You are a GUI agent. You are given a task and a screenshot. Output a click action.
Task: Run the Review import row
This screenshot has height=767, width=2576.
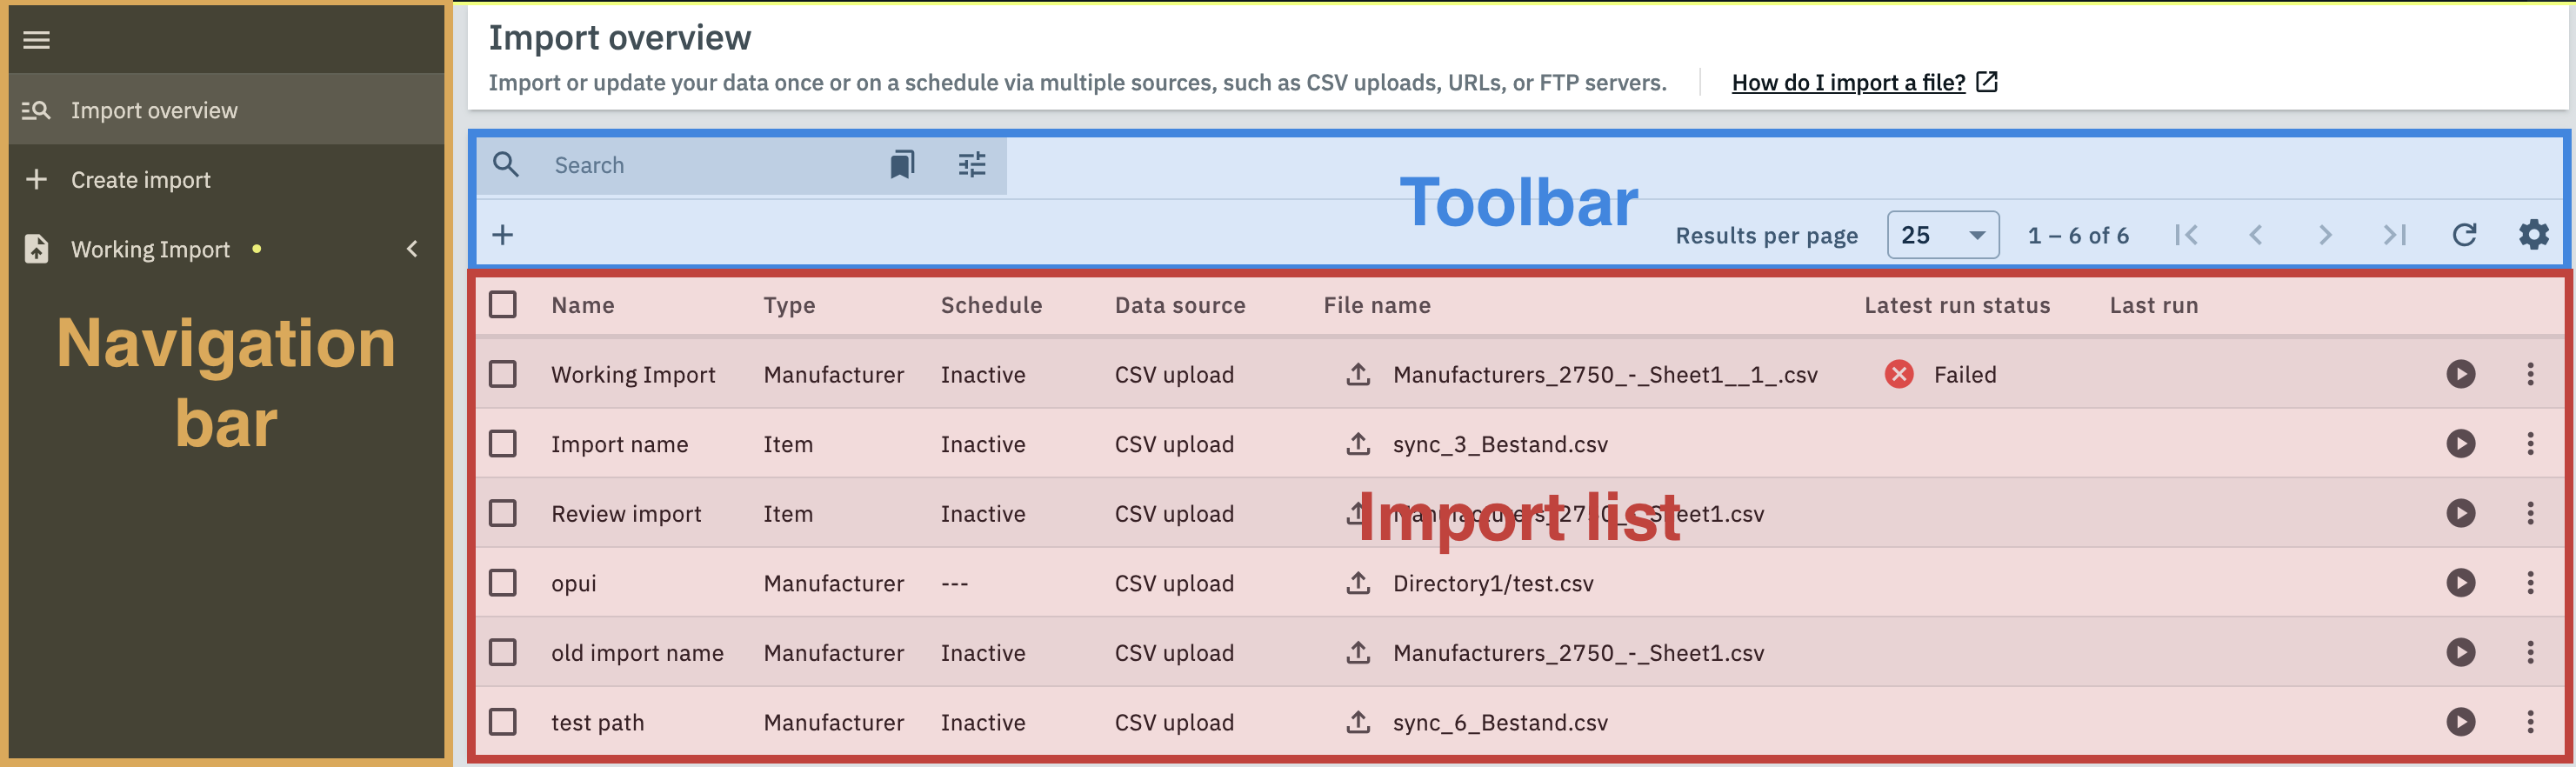(x=2461, y=513)
